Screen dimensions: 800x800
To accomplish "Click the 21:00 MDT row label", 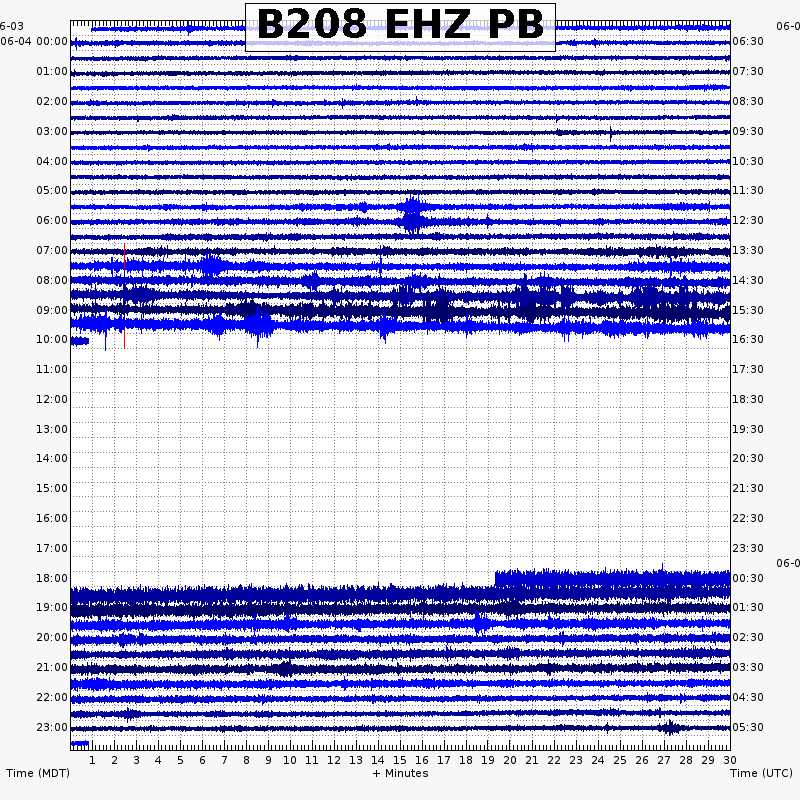I will [x=52, y=667].
